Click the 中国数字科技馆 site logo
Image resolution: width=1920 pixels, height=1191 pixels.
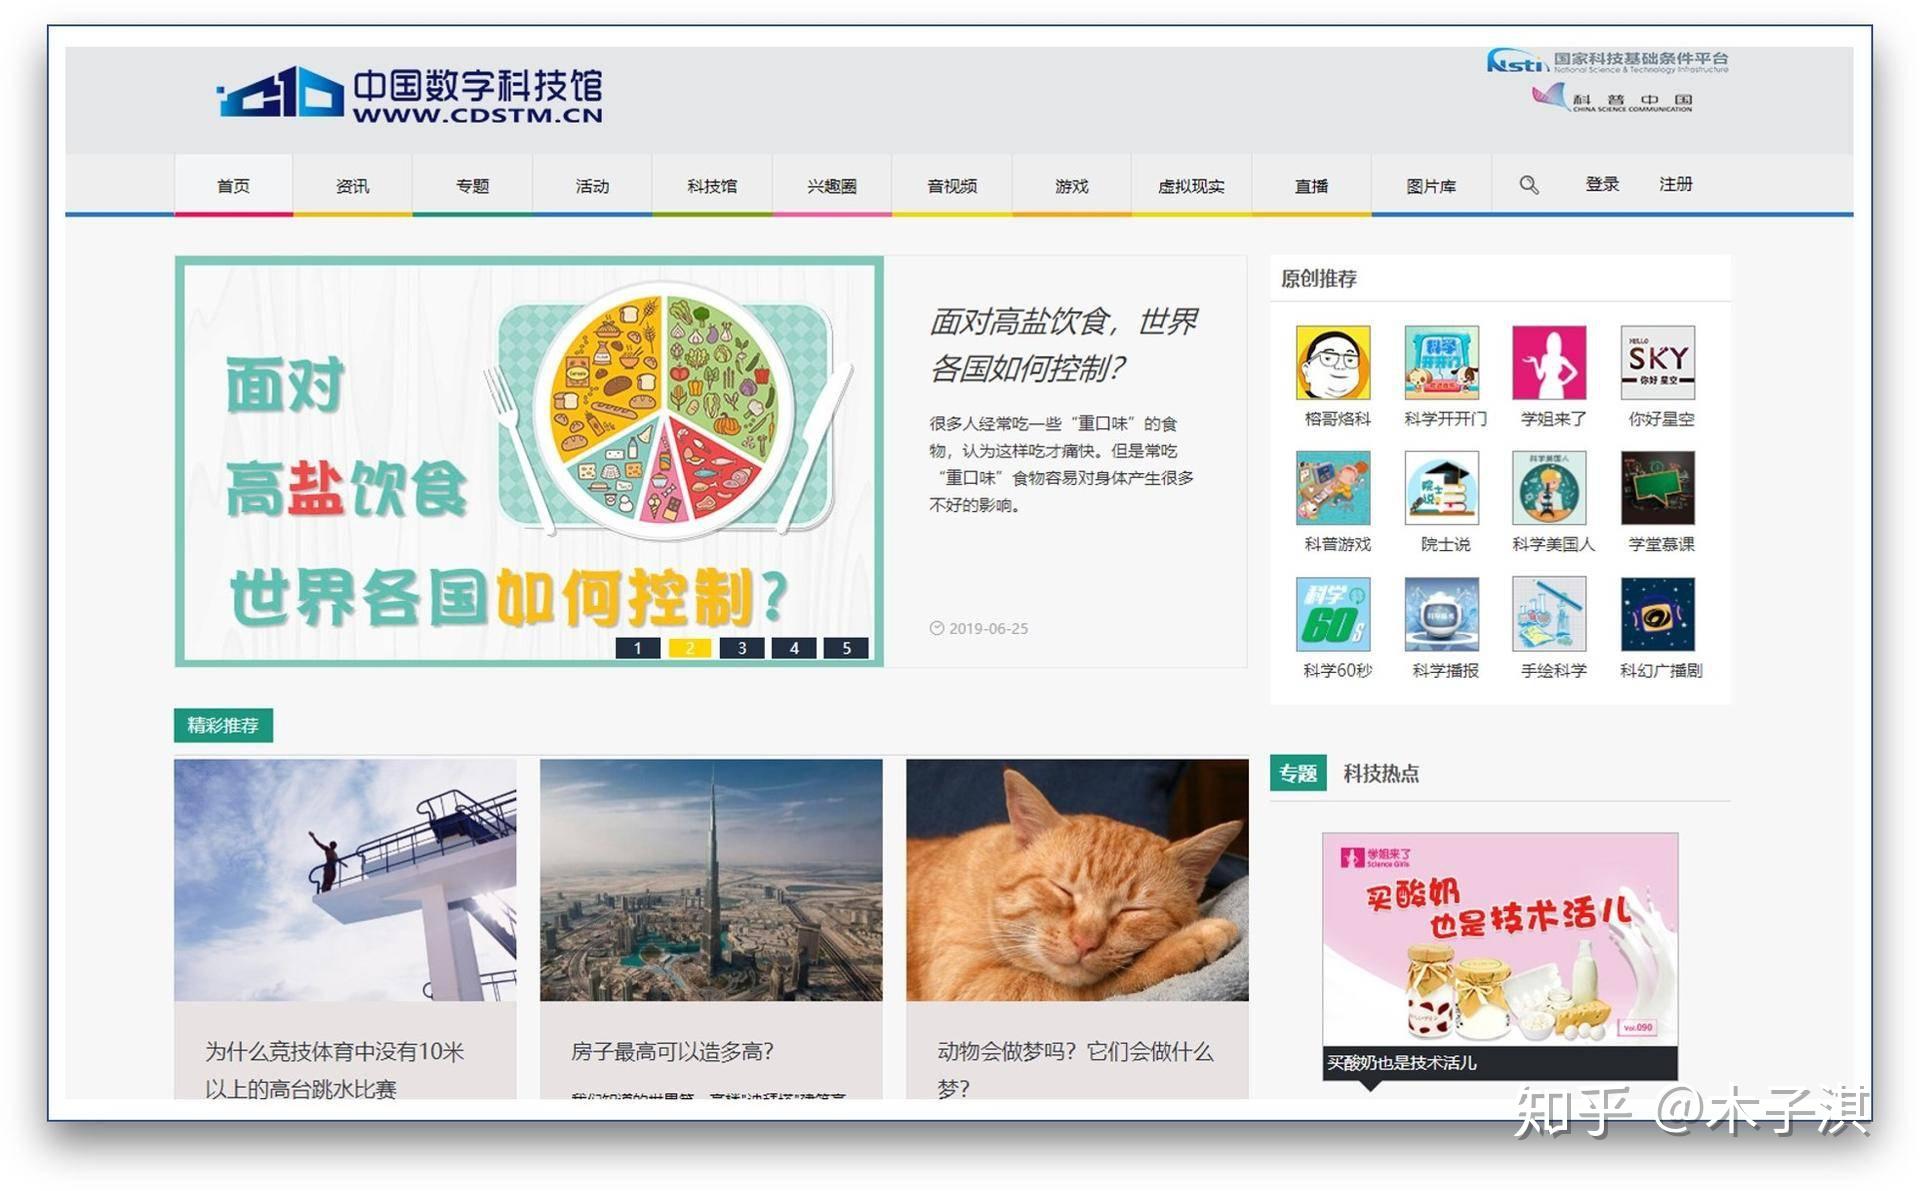[410, 95]
